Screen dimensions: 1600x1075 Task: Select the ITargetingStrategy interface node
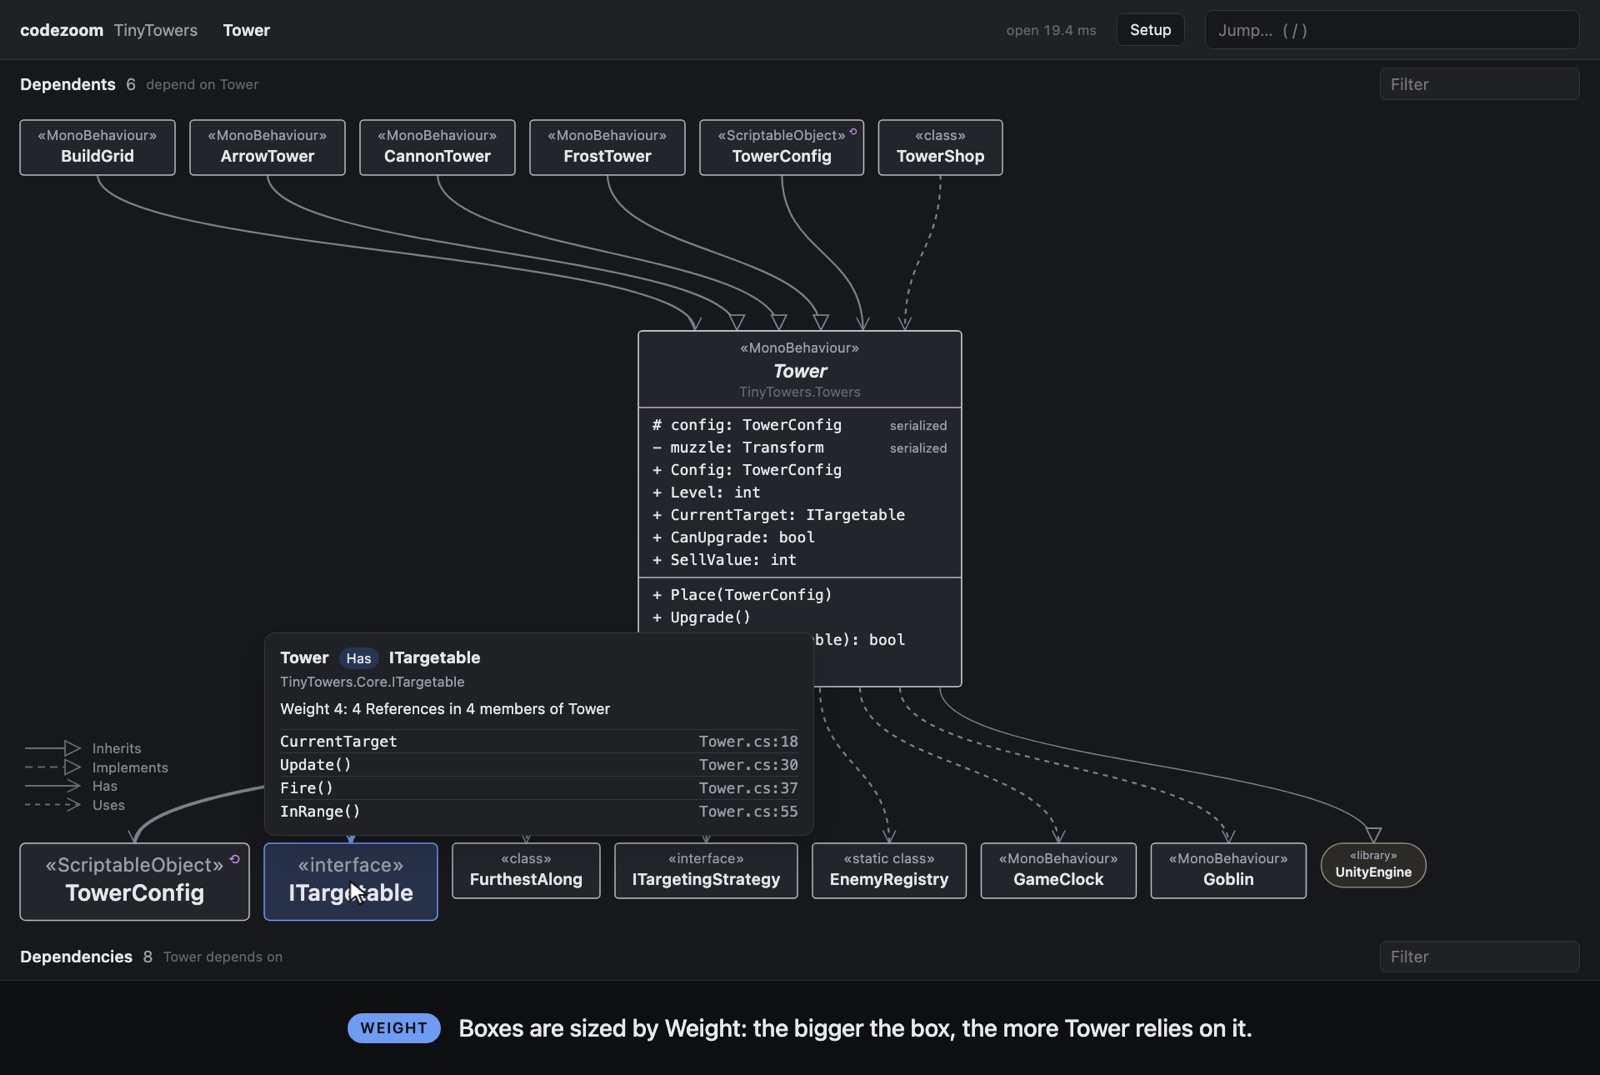pyautogui.click(x=706, y=870)
